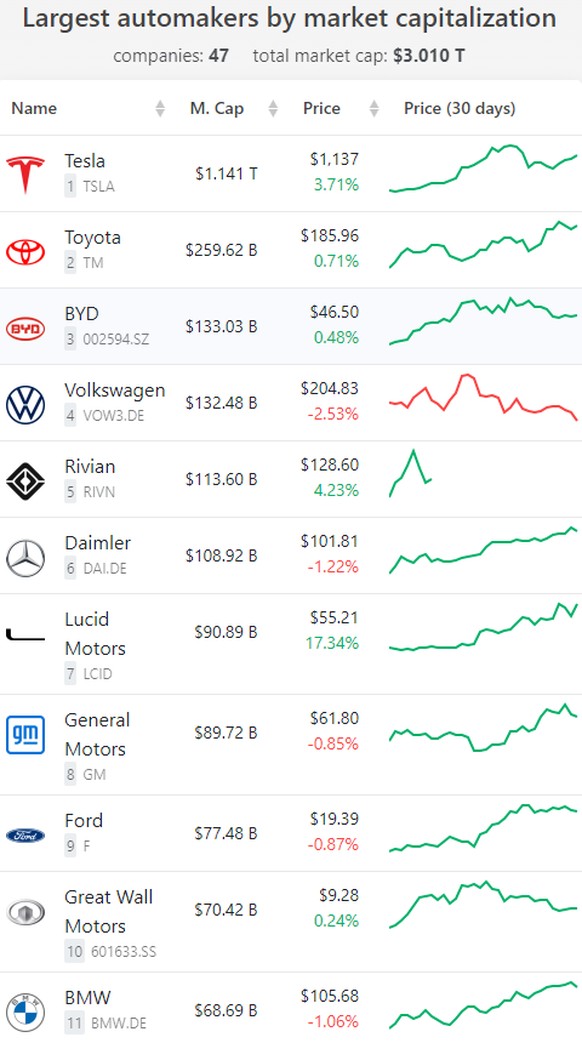Select the Rivian diamond logo

(25, 481)
